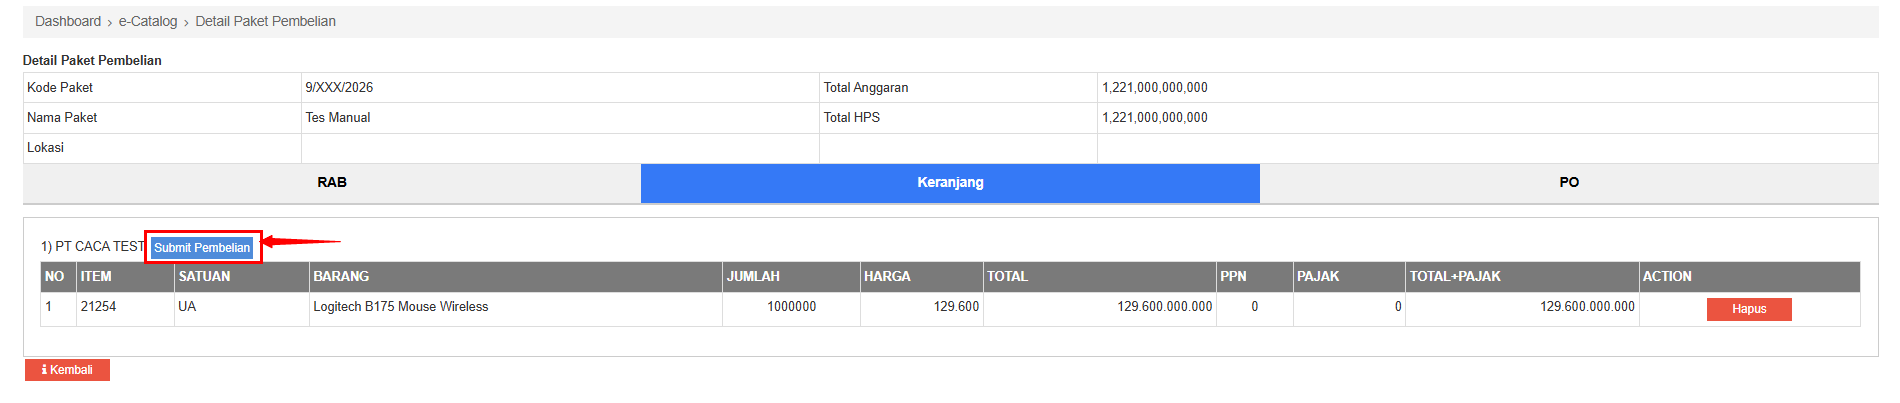Click item code 21254 in the table
The width and height of the screenshot is (1900, 403).
tap(98, 307)
